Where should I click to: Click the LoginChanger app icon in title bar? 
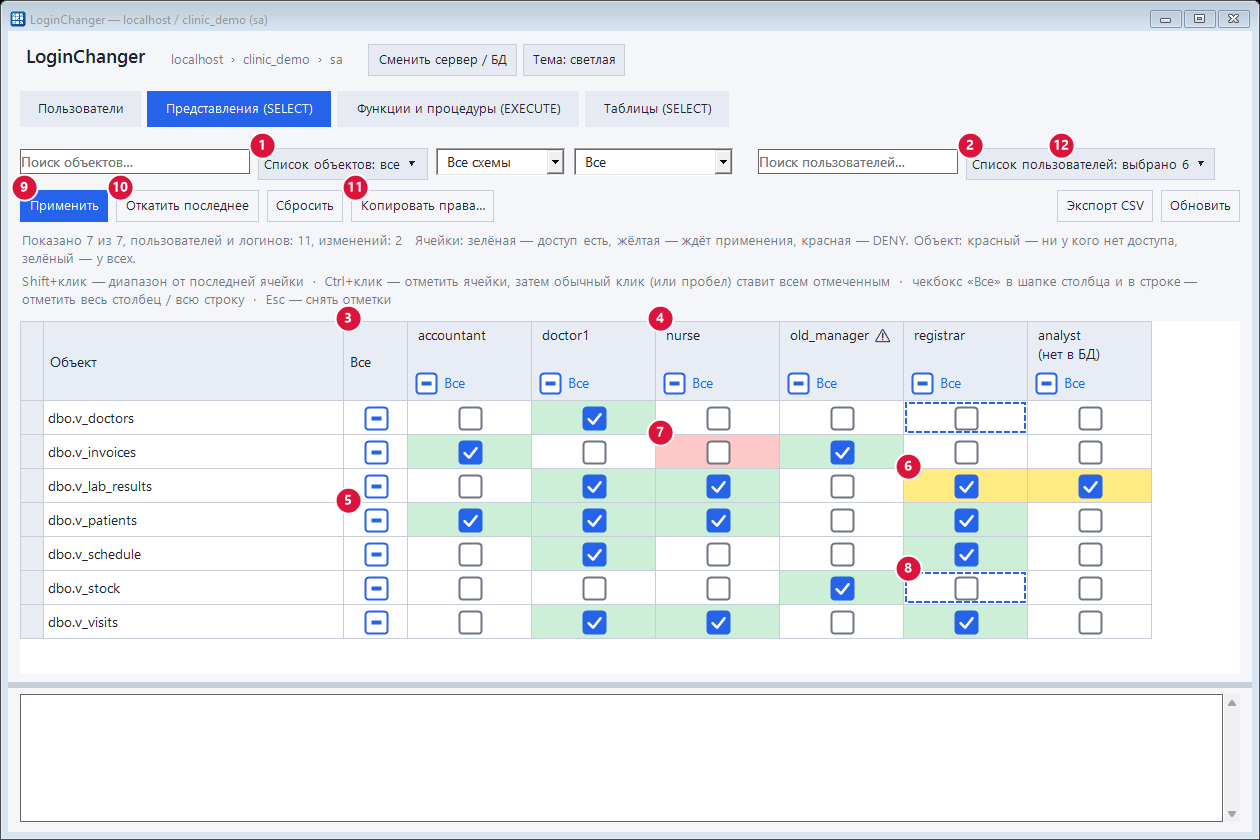[x=17, y=19]
